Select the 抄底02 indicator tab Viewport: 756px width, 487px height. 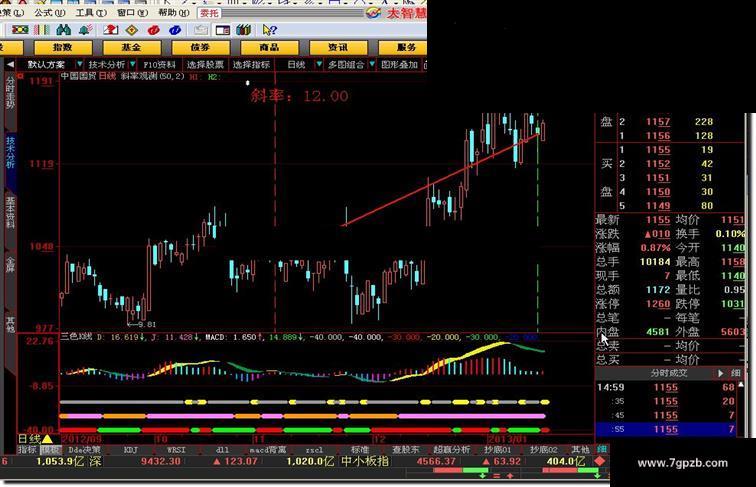pyautogui.click(x=543, y=449)
